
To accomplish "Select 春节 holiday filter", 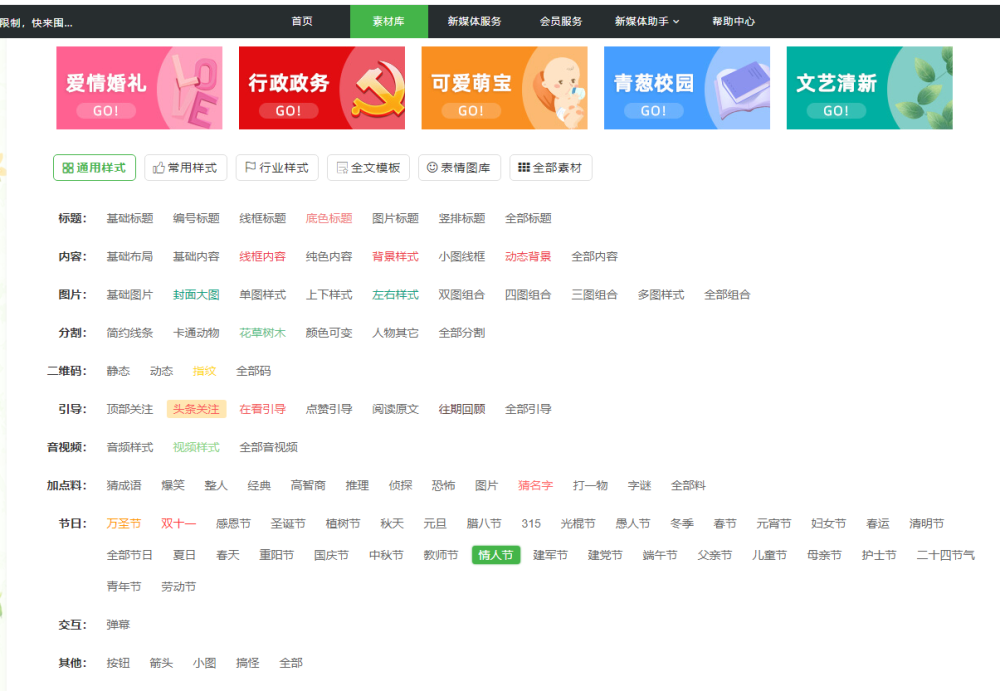I will click(x=724, y=524).
